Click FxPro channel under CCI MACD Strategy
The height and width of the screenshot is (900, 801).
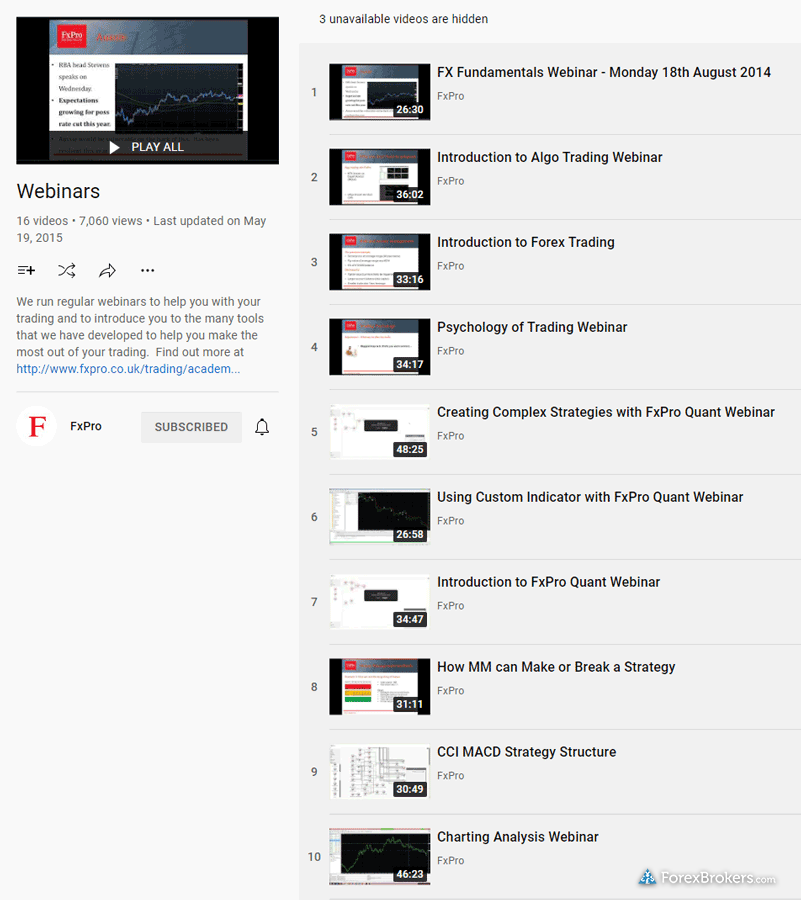[x=450, y=775]
